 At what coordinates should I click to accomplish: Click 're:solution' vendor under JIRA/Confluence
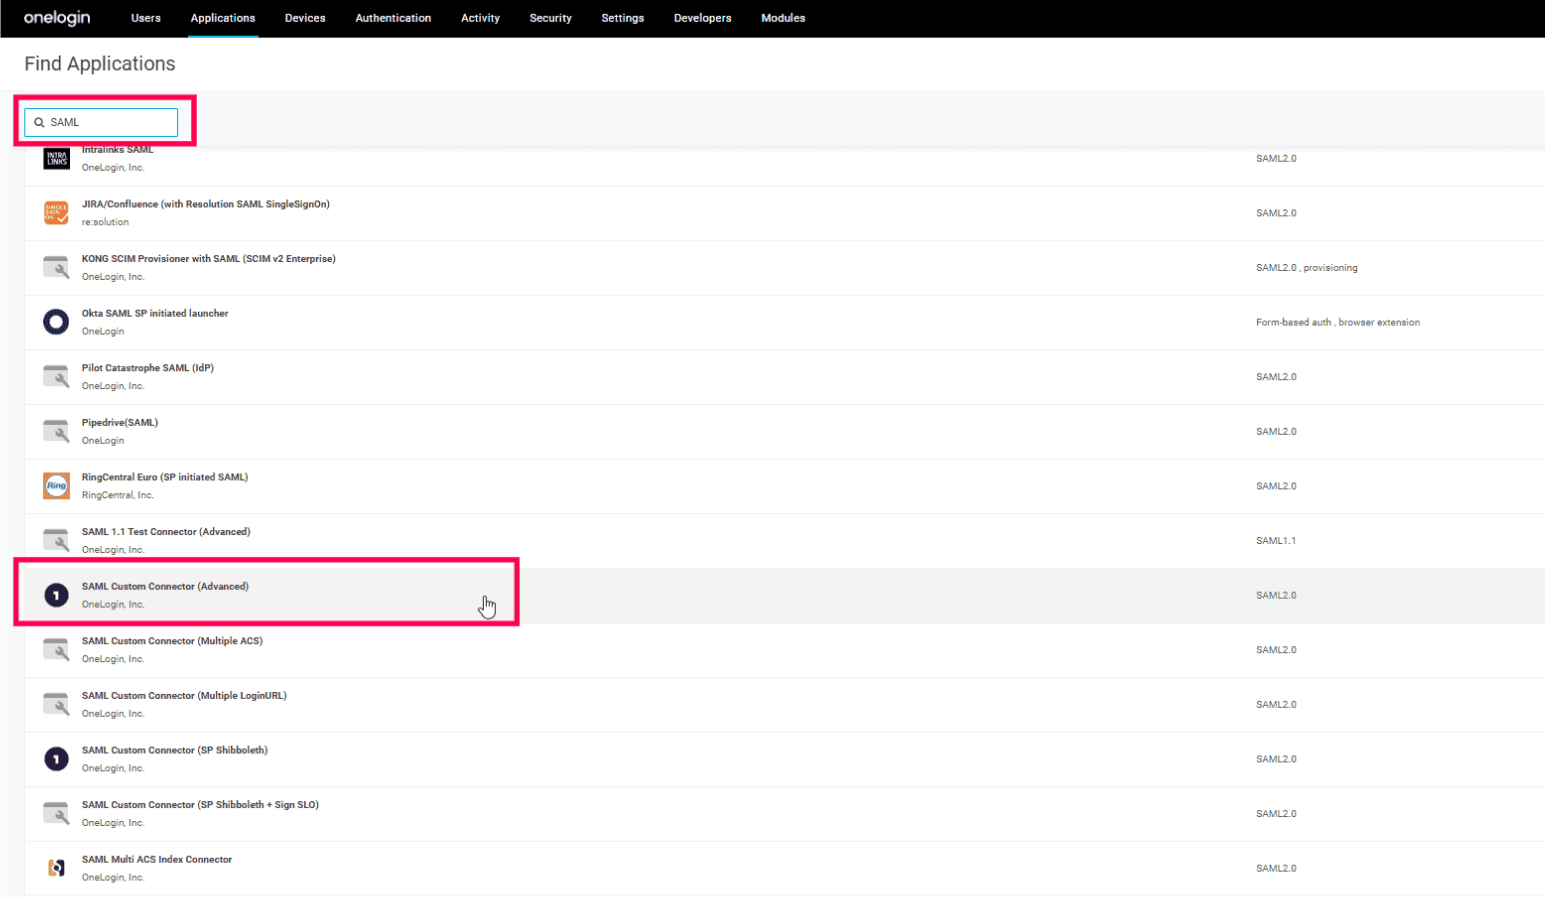(105, 222)
